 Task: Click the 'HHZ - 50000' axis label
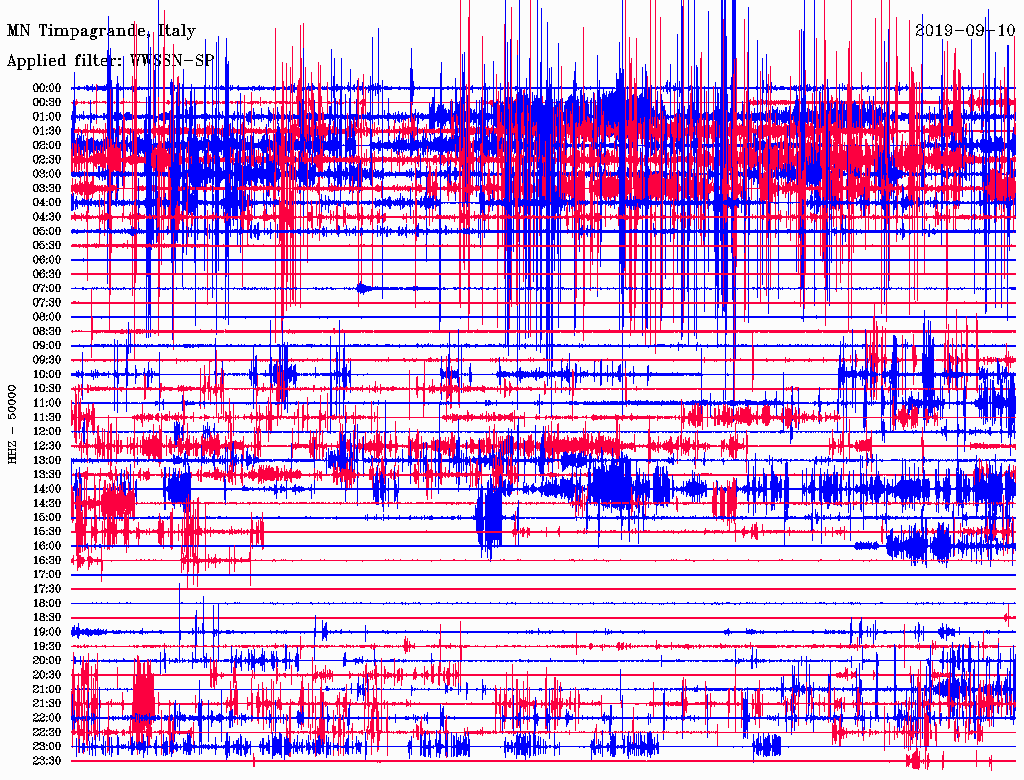tap(12, 425)
